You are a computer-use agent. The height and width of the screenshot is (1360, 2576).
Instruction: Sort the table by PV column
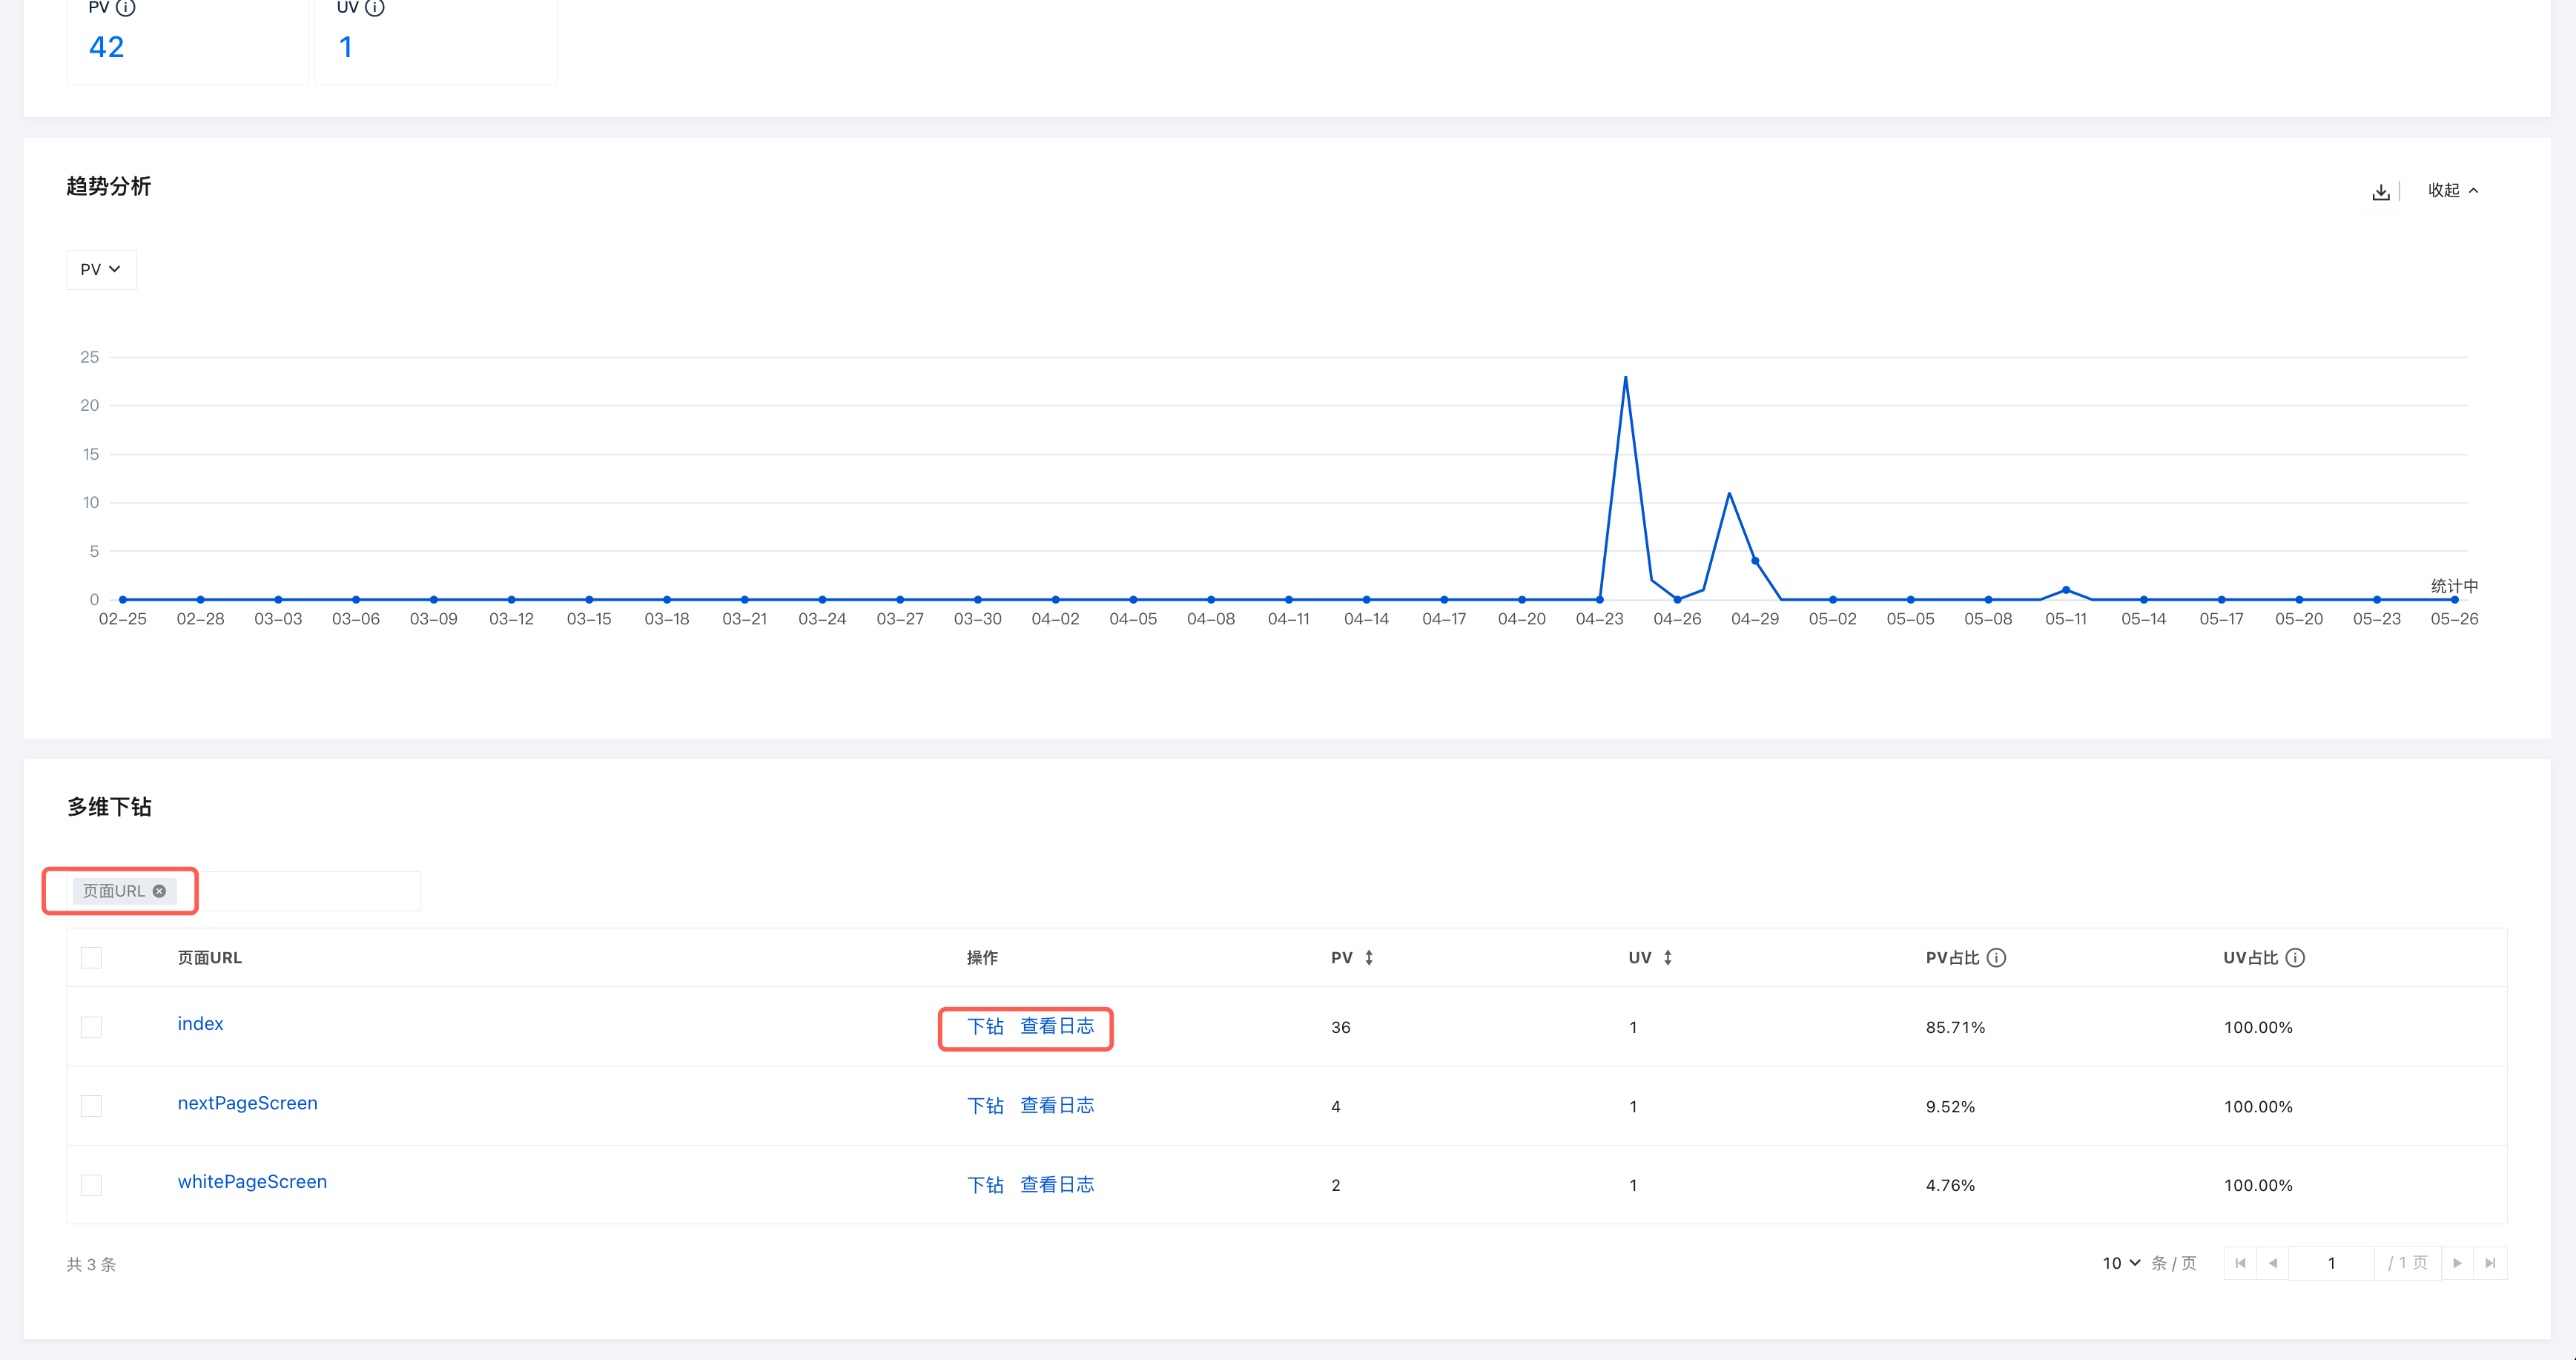pos(1368,958)
